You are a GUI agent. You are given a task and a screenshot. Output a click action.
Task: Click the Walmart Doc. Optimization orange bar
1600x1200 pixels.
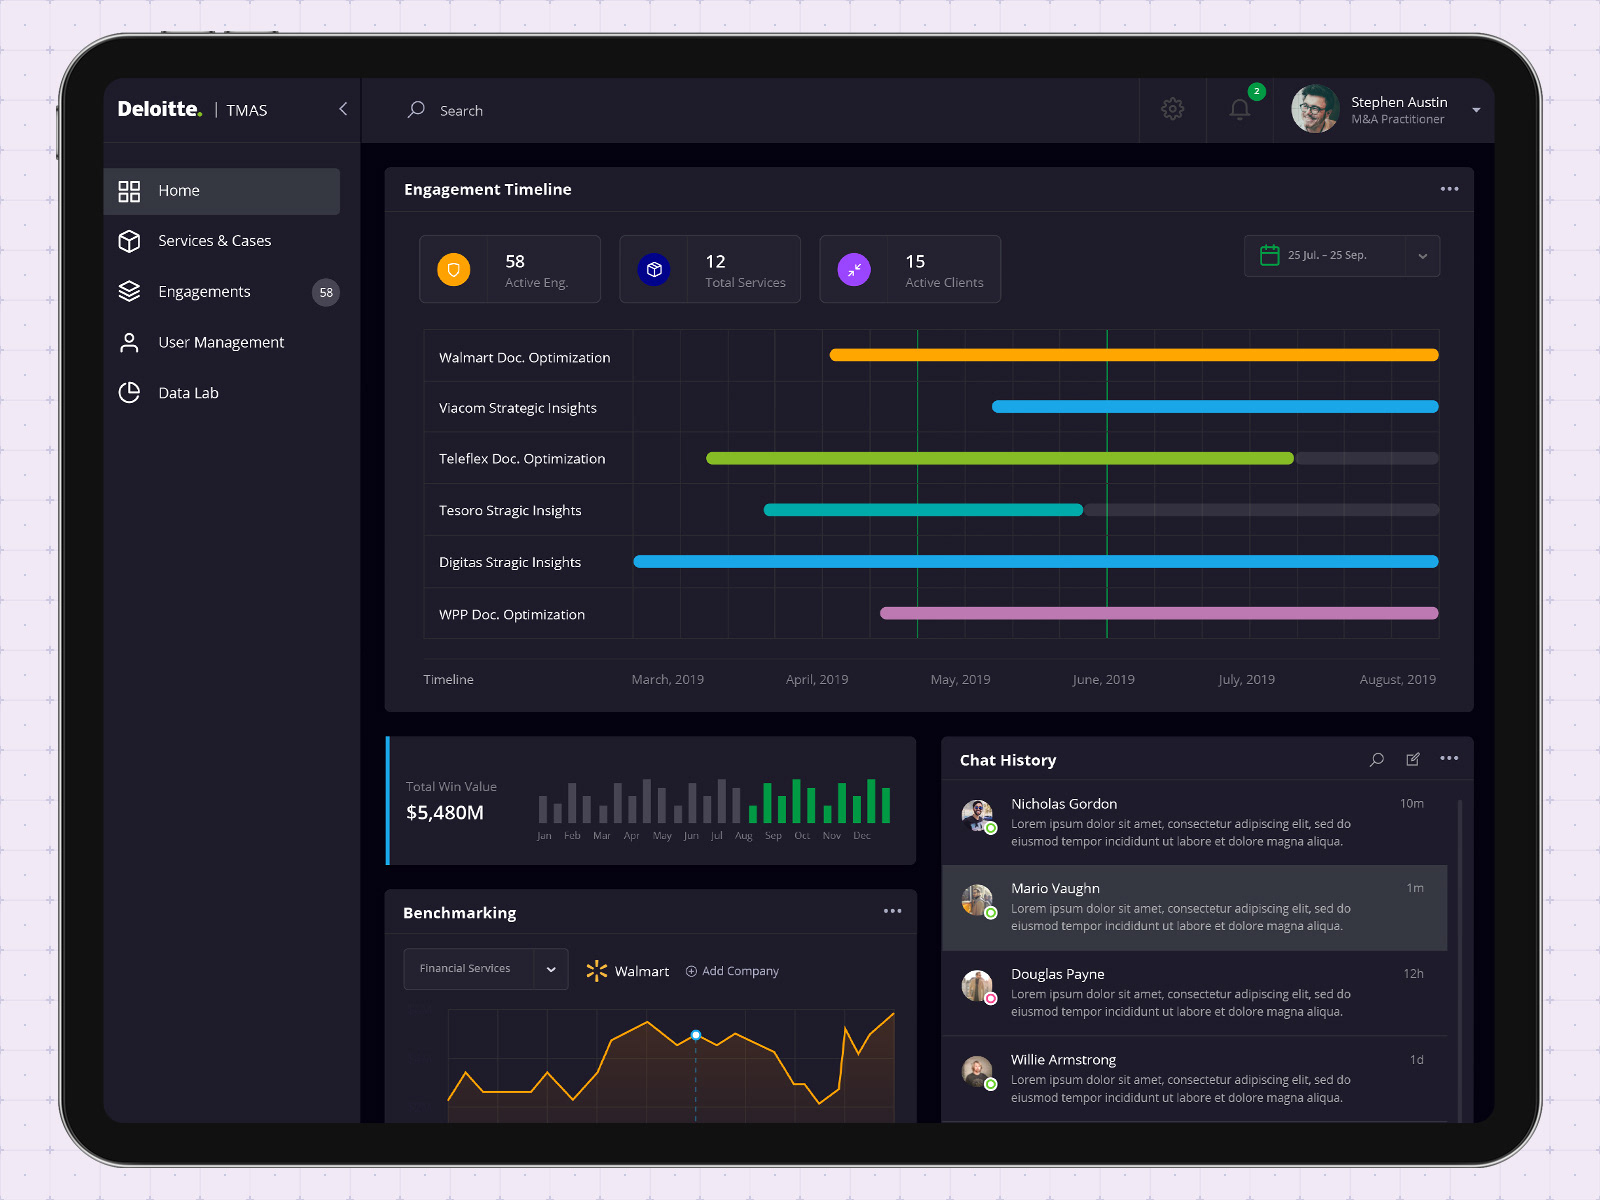click(x=1134, y=355)
